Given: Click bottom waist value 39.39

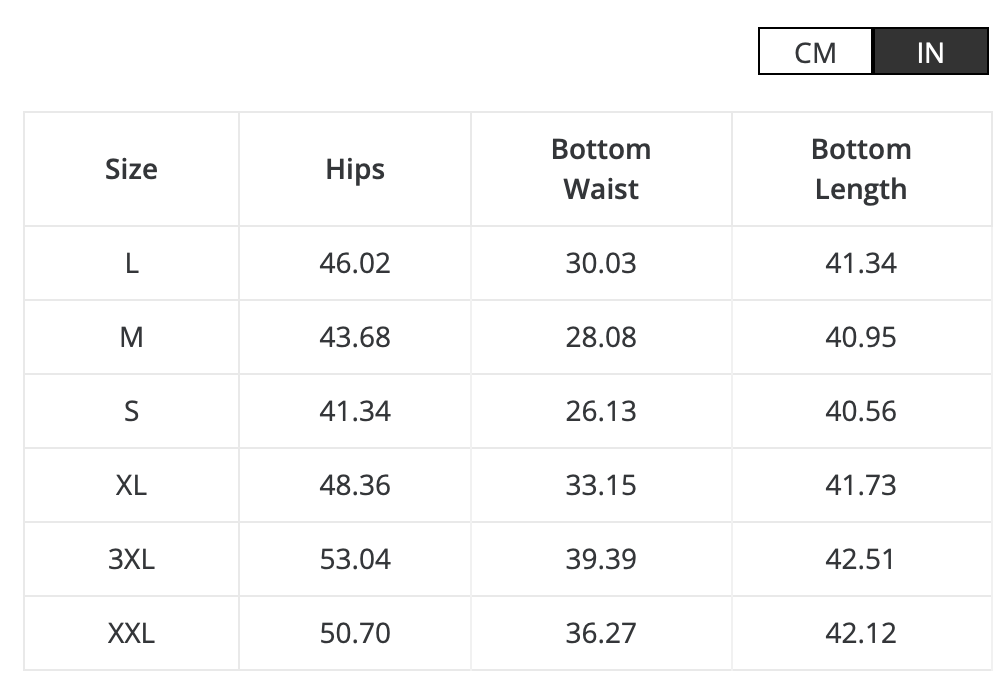Looking at the screenshot, I should click(601, 559).
